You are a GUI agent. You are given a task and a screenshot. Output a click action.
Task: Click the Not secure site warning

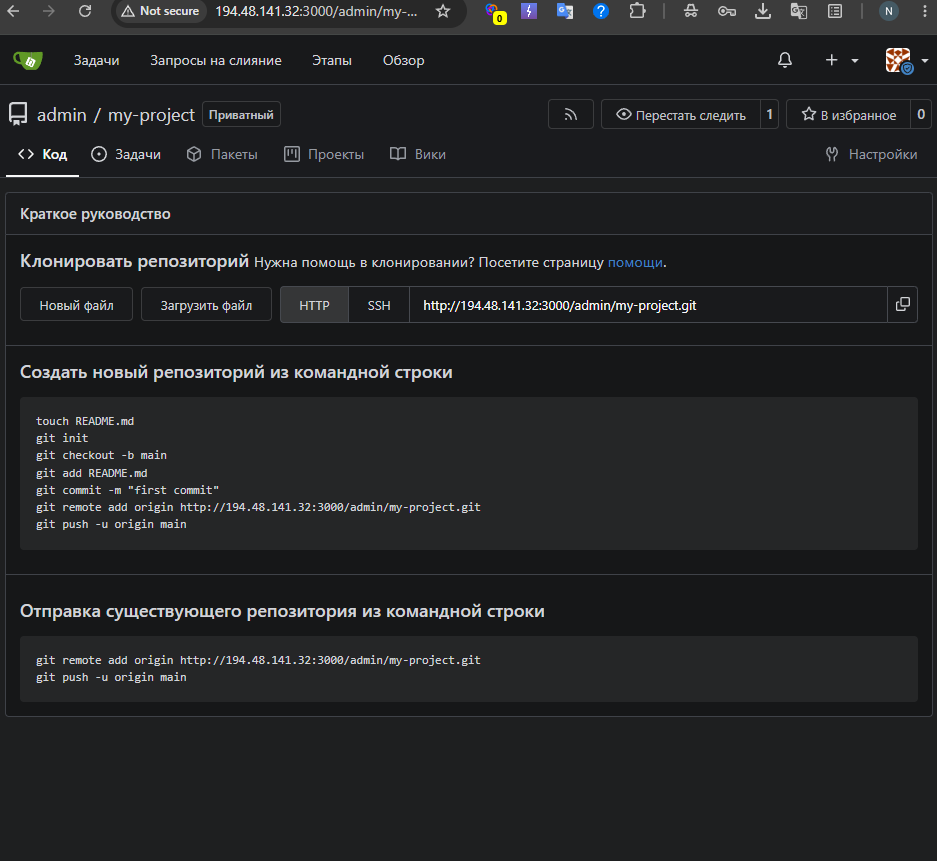(x=160, y=11)
